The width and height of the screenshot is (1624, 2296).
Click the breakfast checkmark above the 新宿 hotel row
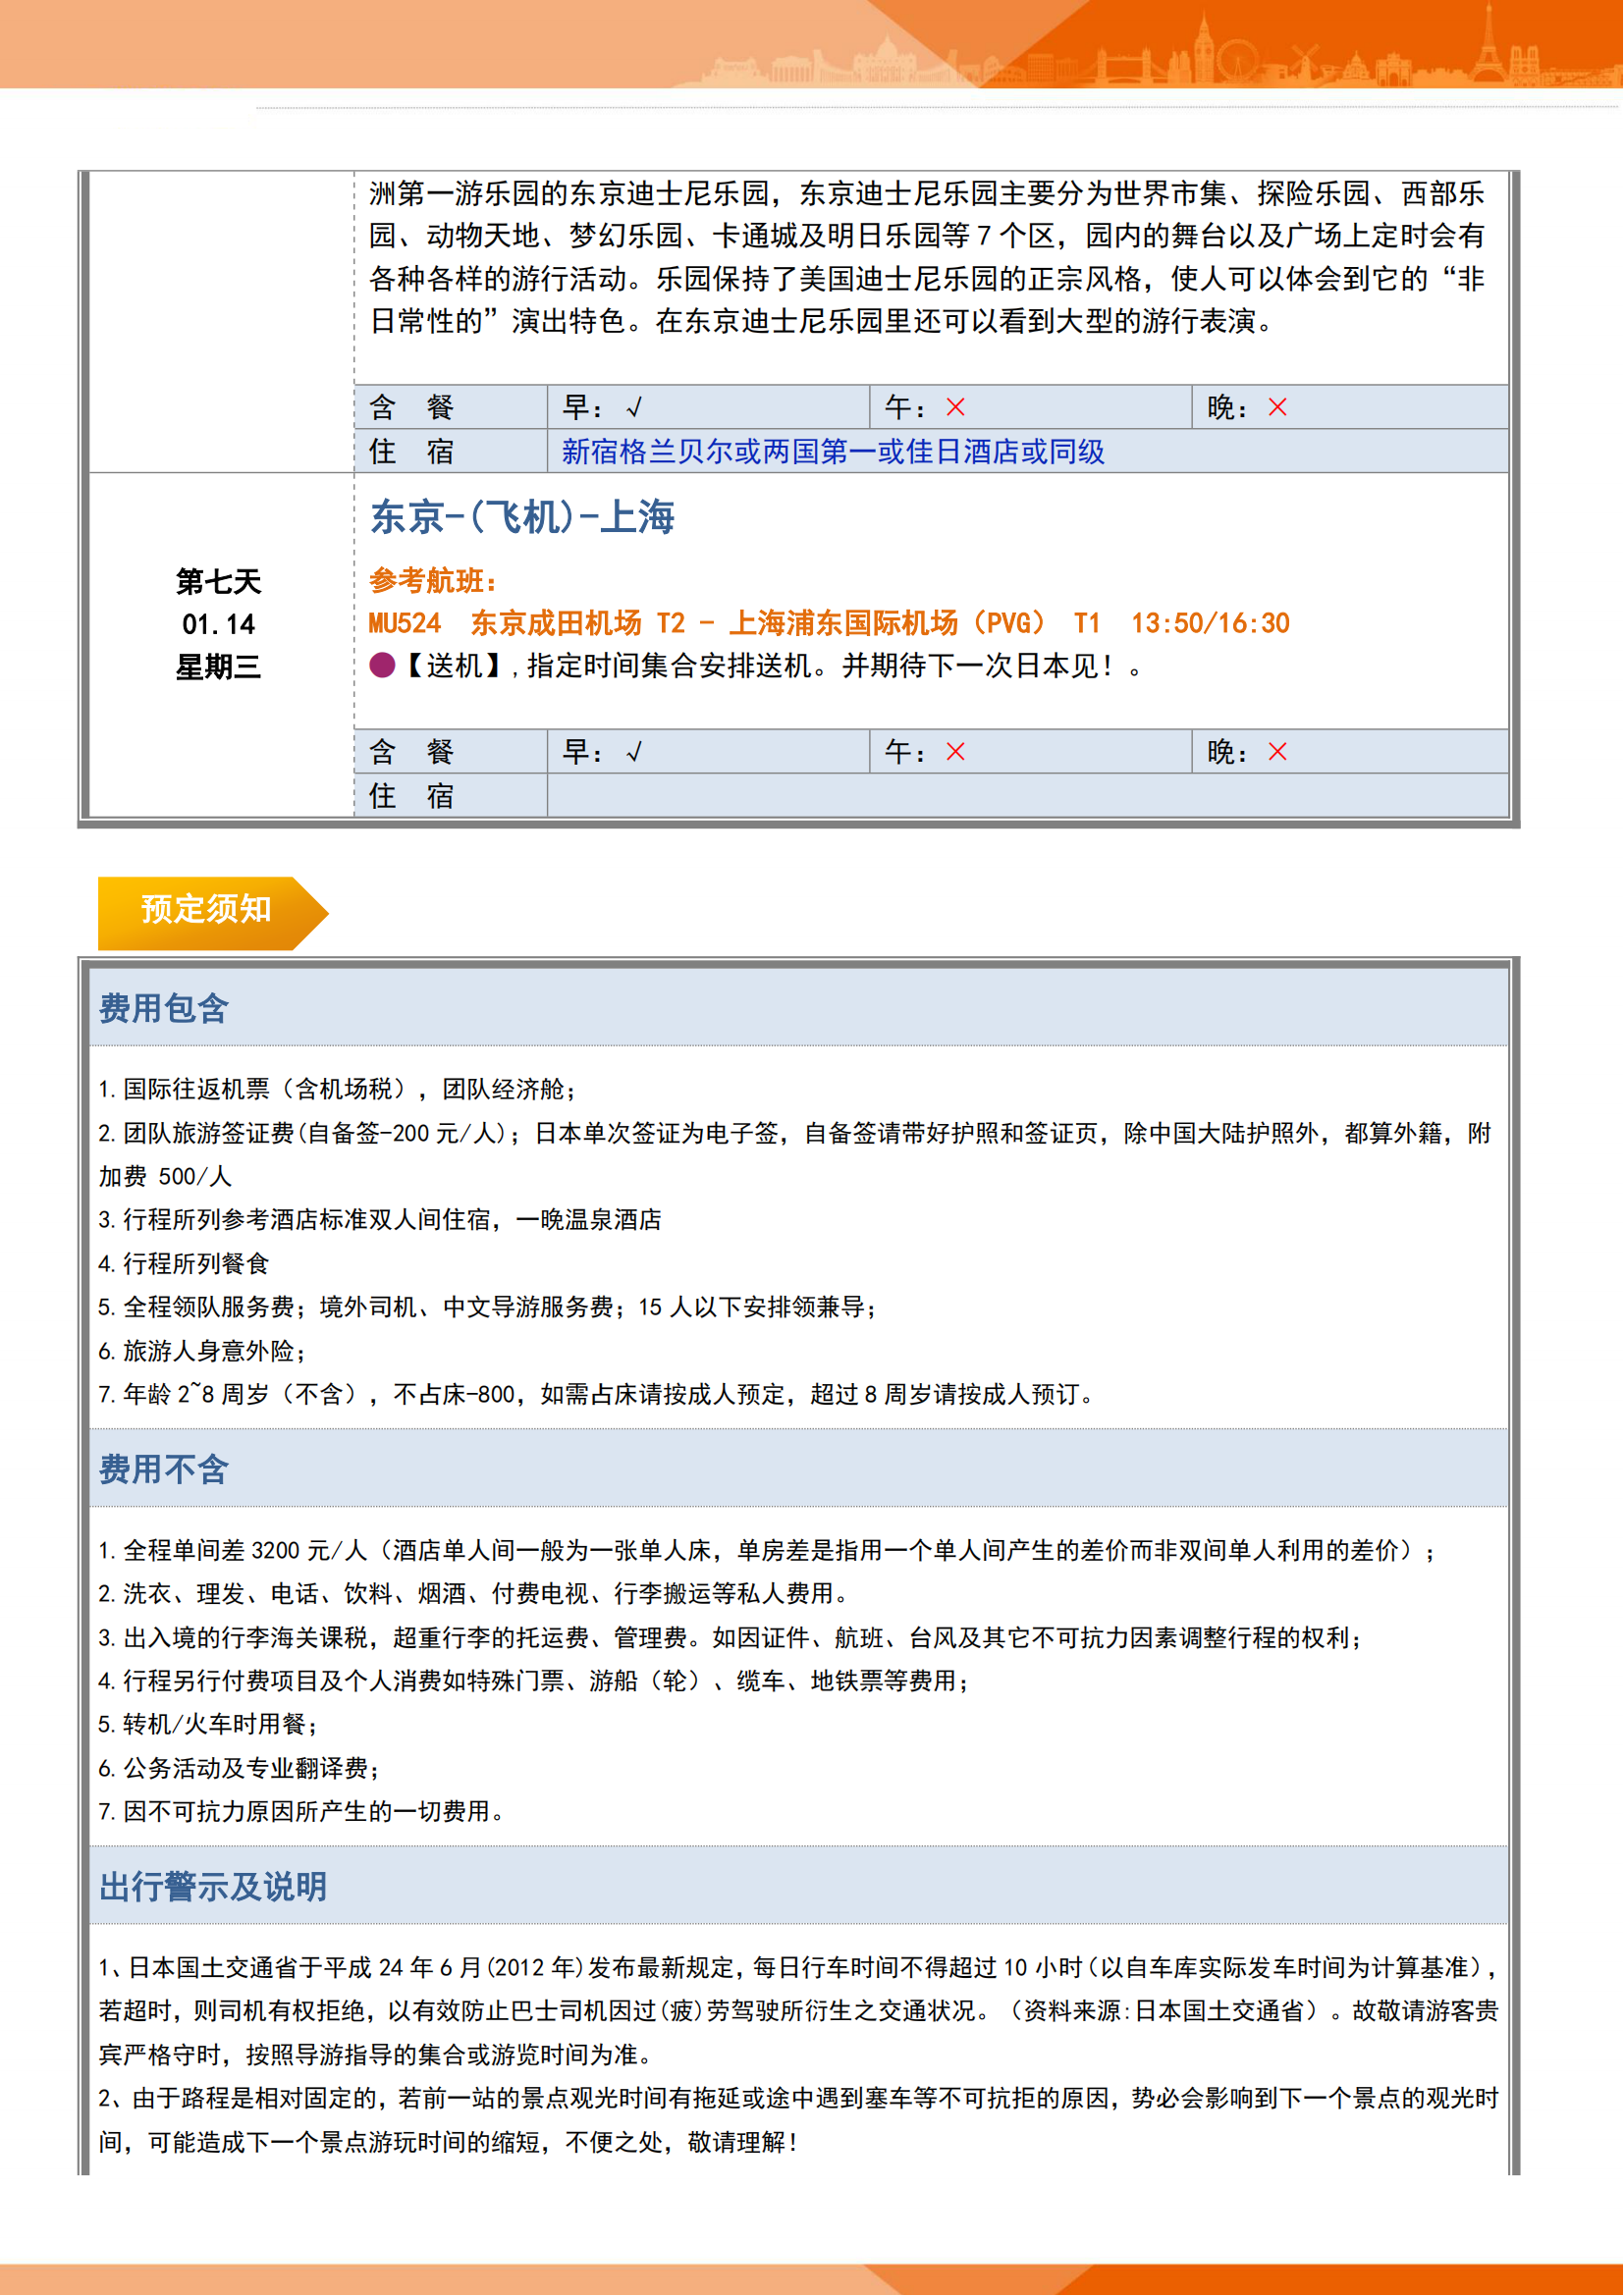(634, 408)
